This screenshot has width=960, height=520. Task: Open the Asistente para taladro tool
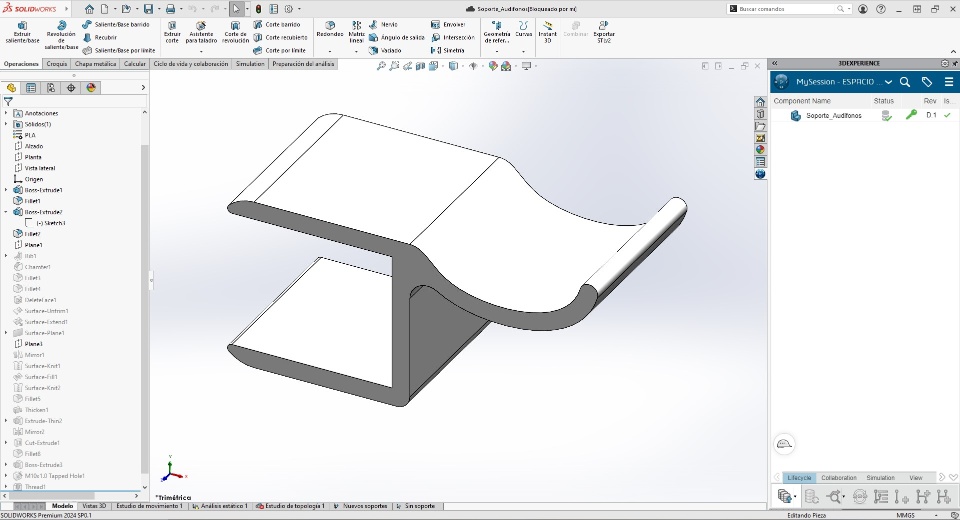pos(201,32)
